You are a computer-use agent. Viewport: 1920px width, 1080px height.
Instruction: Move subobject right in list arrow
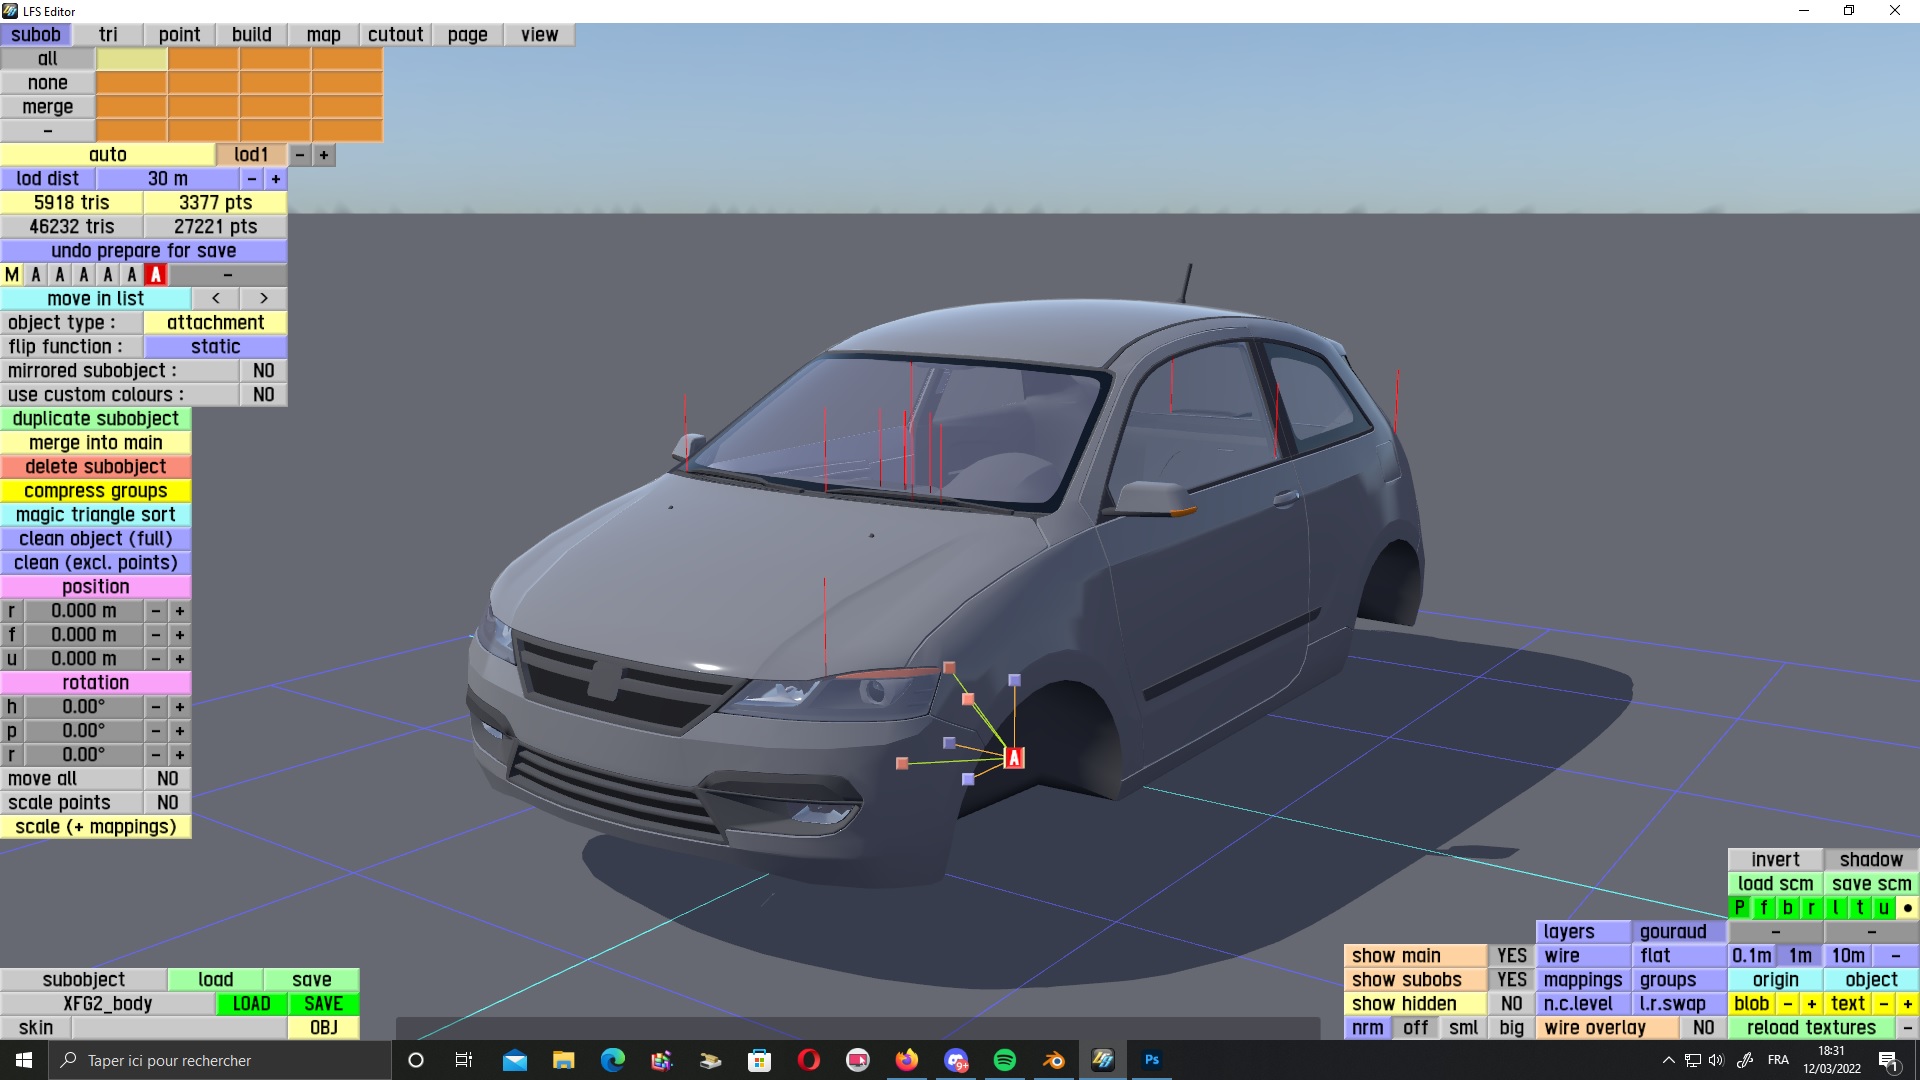[x=263, y=299]
